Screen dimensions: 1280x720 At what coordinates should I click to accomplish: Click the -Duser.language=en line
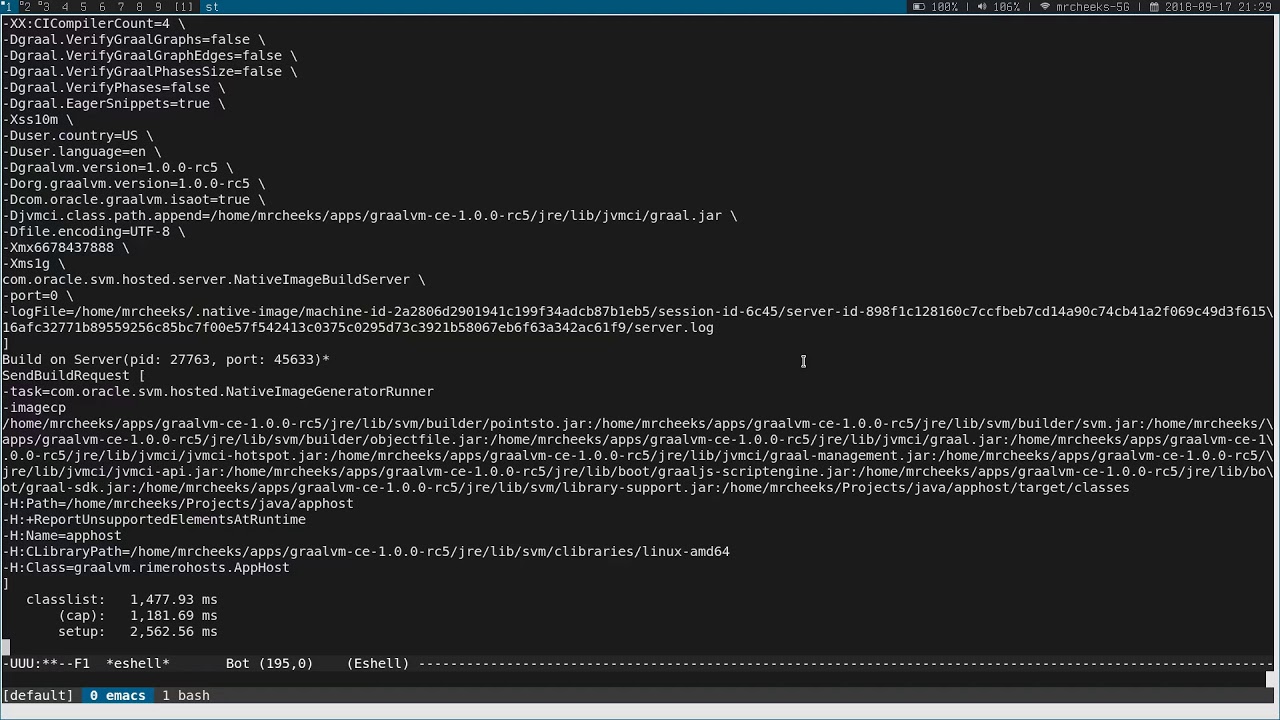(x=82, y=151)
